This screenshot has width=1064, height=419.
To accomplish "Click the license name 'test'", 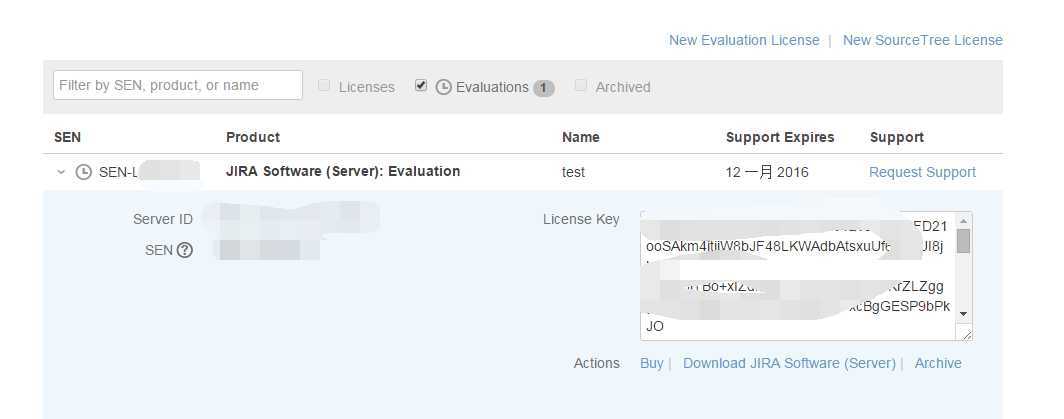I will click(573, 172).
